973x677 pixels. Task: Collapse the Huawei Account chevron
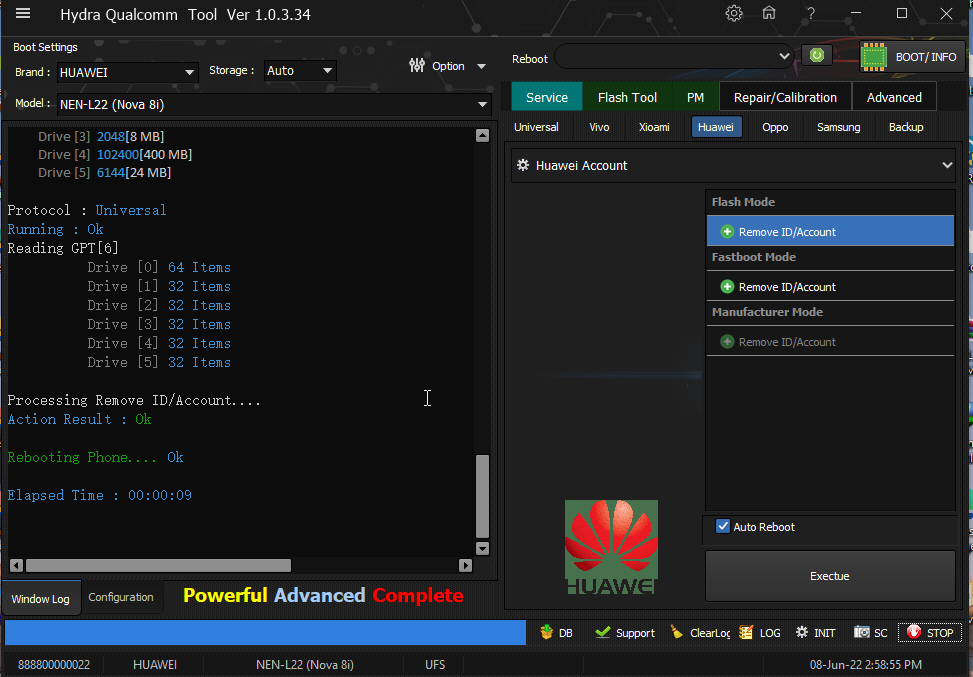click(947, 165)
